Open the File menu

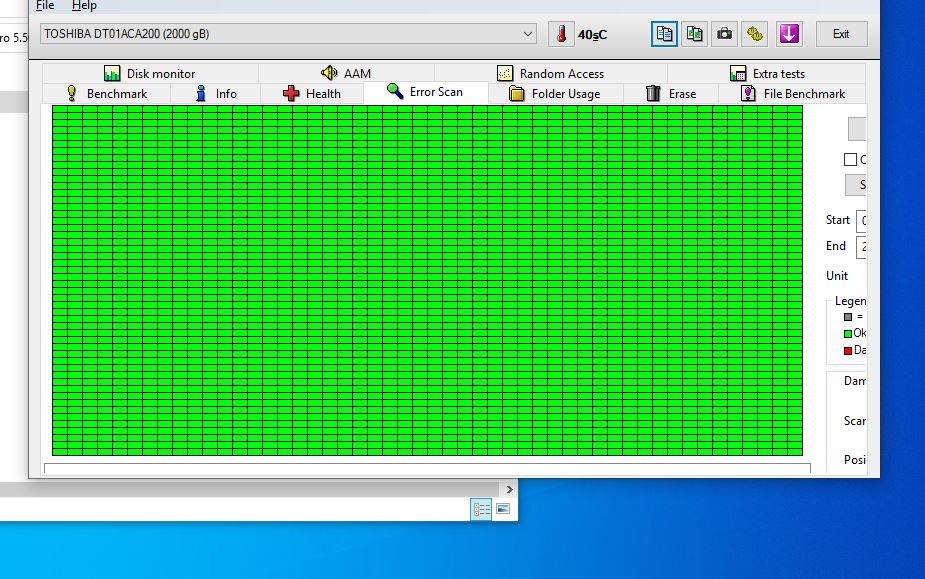click(x=45, y=6)
